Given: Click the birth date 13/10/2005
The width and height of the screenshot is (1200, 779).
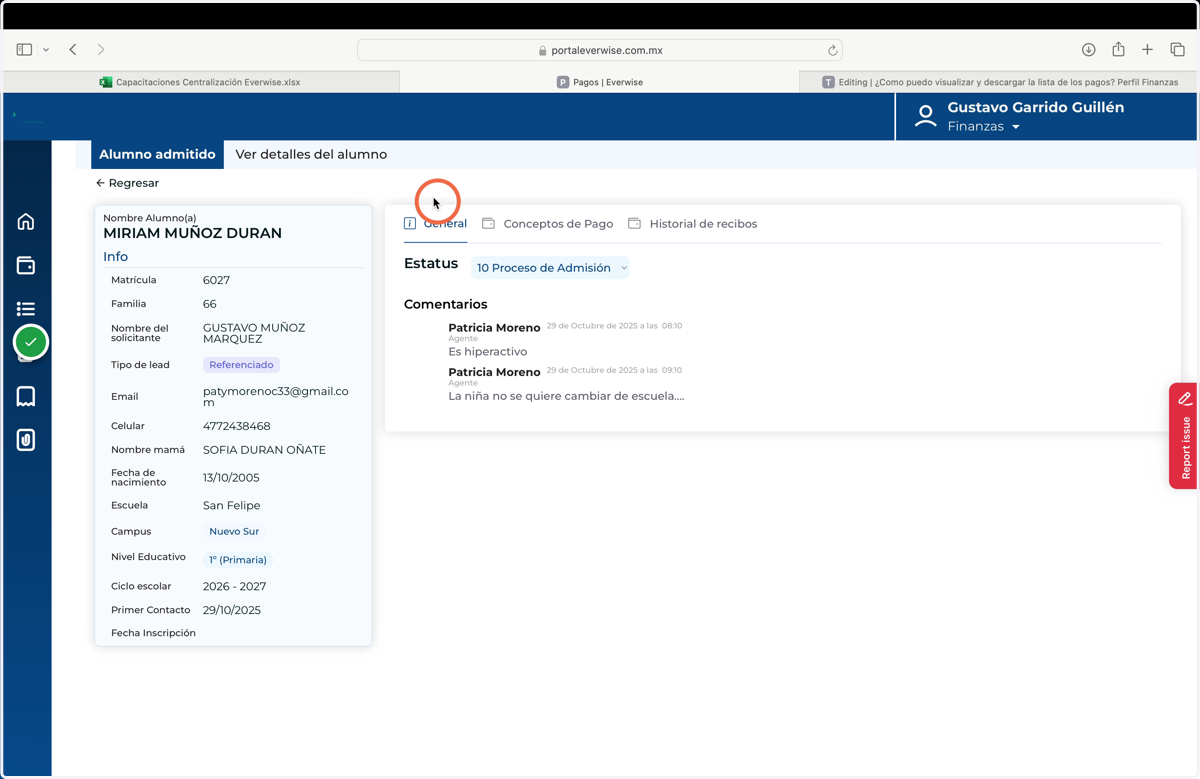Looking at the screenshot, I should click(231, 478).
